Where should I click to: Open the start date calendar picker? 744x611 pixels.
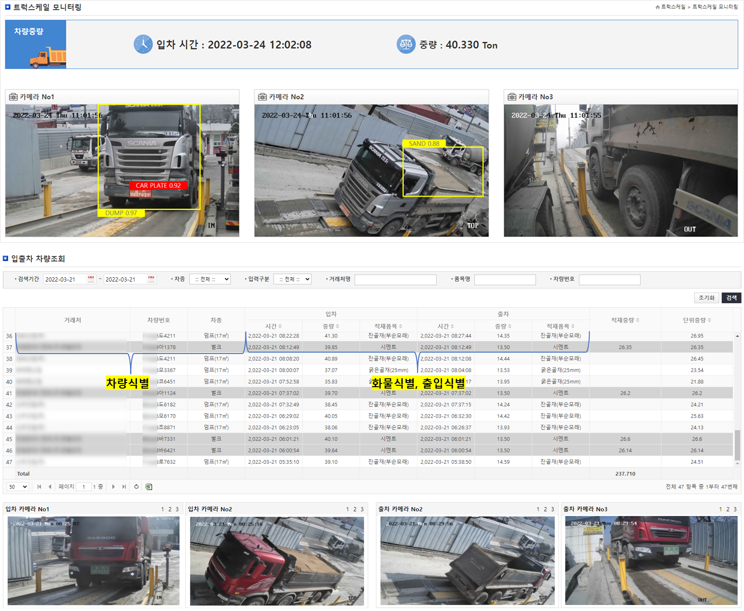[91, 280]
